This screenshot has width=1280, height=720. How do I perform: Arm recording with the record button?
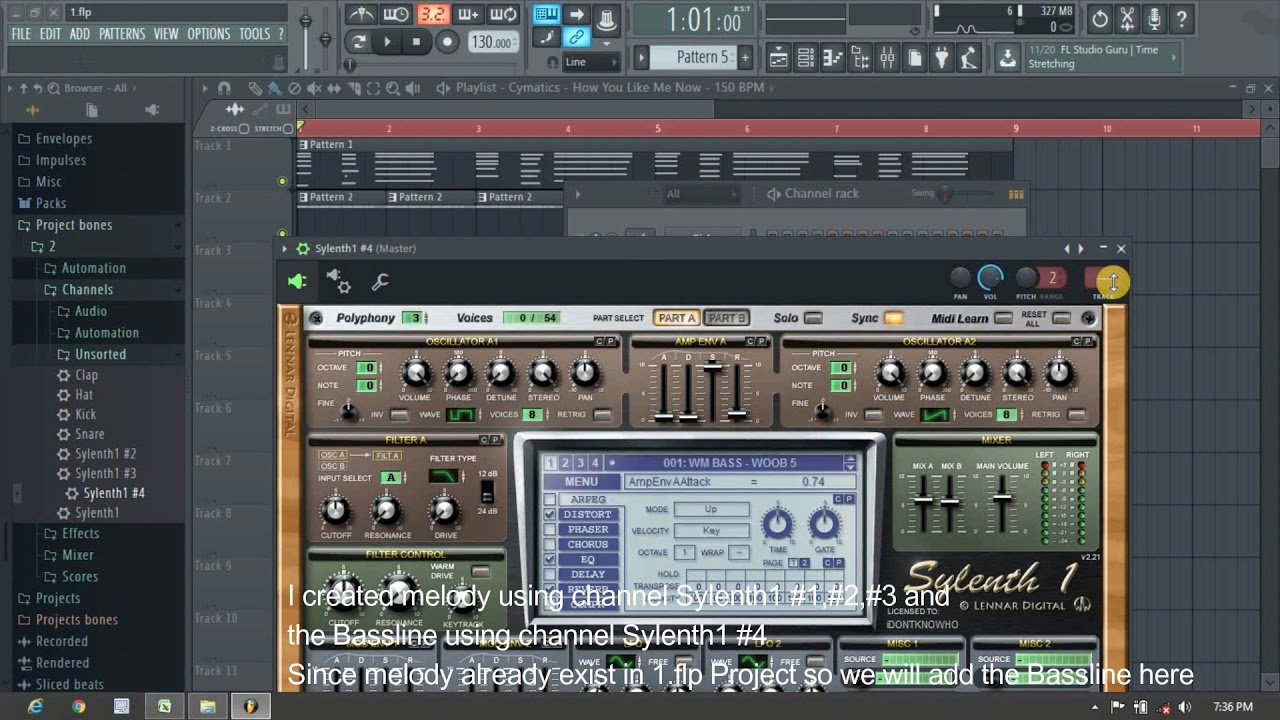click(x=447, y=42)
